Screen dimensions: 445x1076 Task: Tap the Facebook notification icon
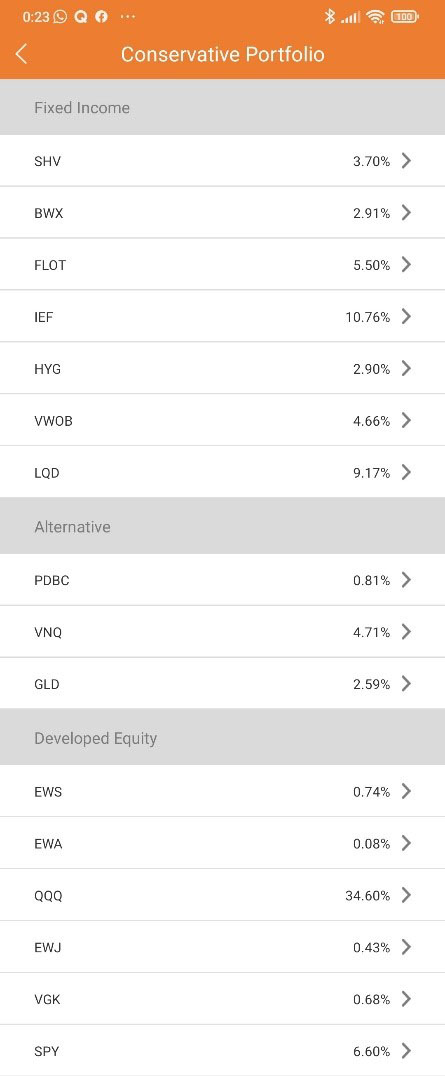102,16
